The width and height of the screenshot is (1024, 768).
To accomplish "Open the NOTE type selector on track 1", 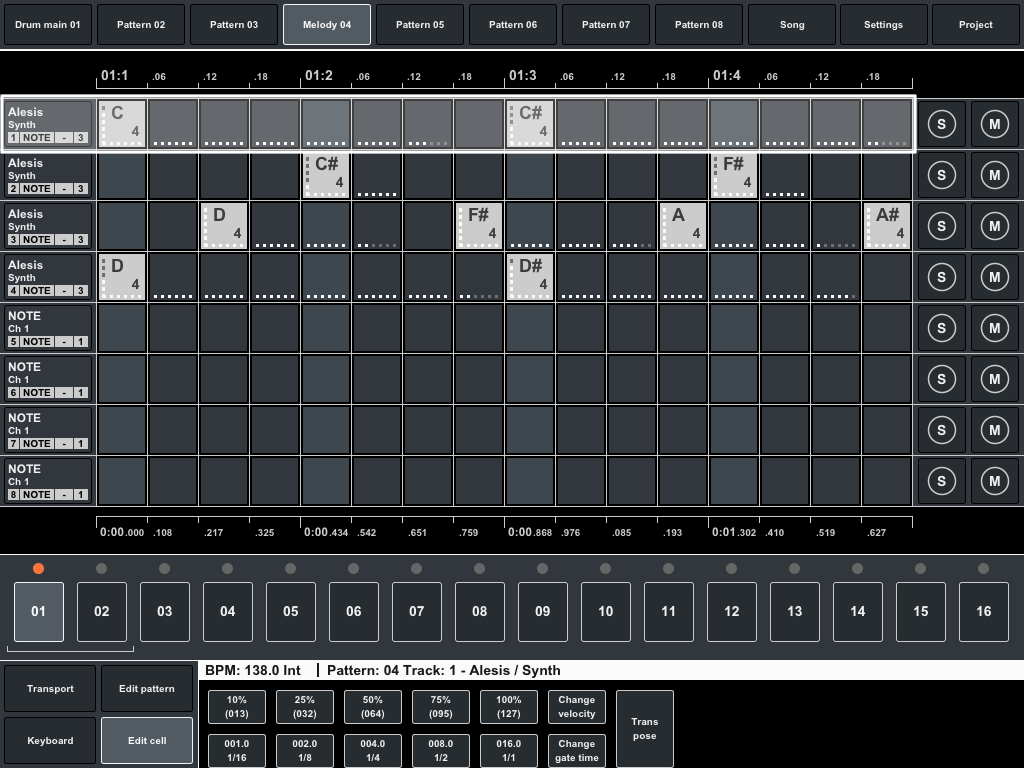I will (x=35, y=137).
